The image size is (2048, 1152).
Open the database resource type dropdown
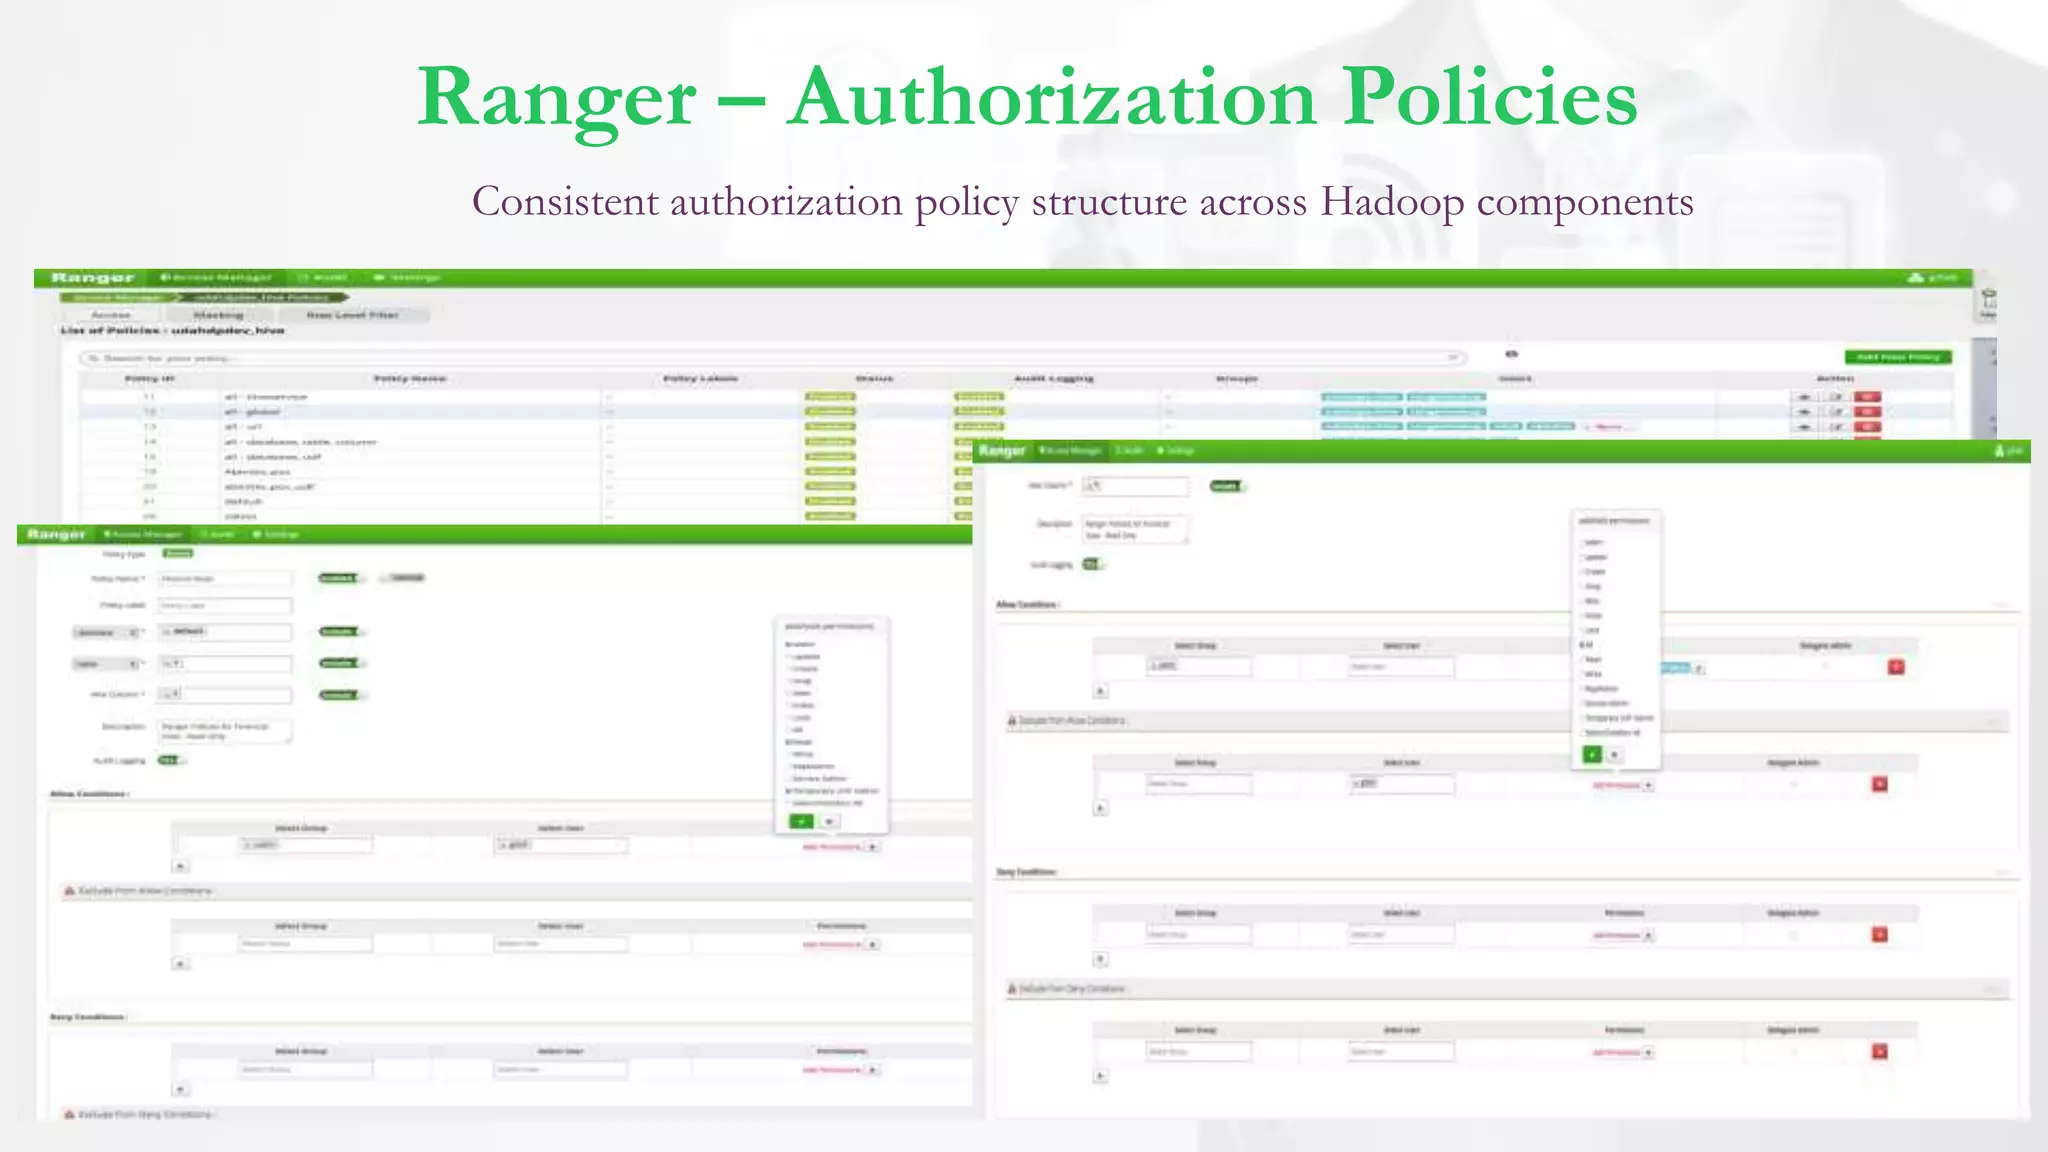point(107,633)
